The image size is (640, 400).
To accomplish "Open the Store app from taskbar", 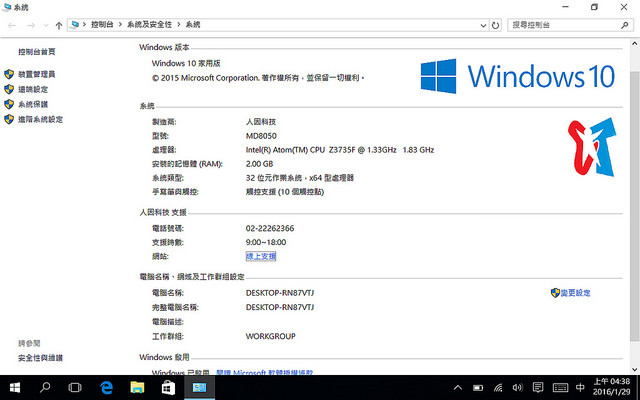I will click(168, 387).
